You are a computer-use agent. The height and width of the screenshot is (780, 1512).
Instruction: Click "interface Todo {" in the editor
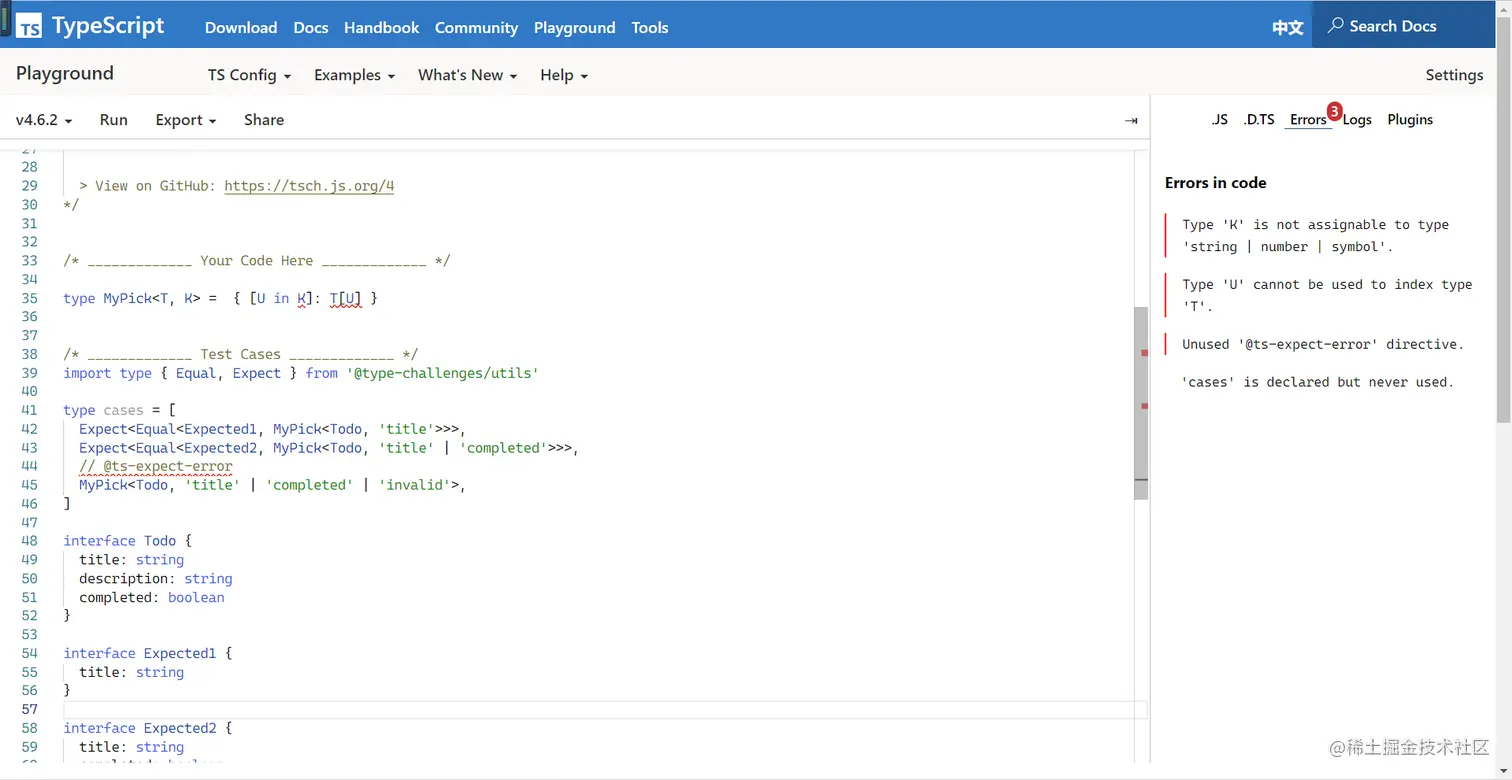point(128,541)
